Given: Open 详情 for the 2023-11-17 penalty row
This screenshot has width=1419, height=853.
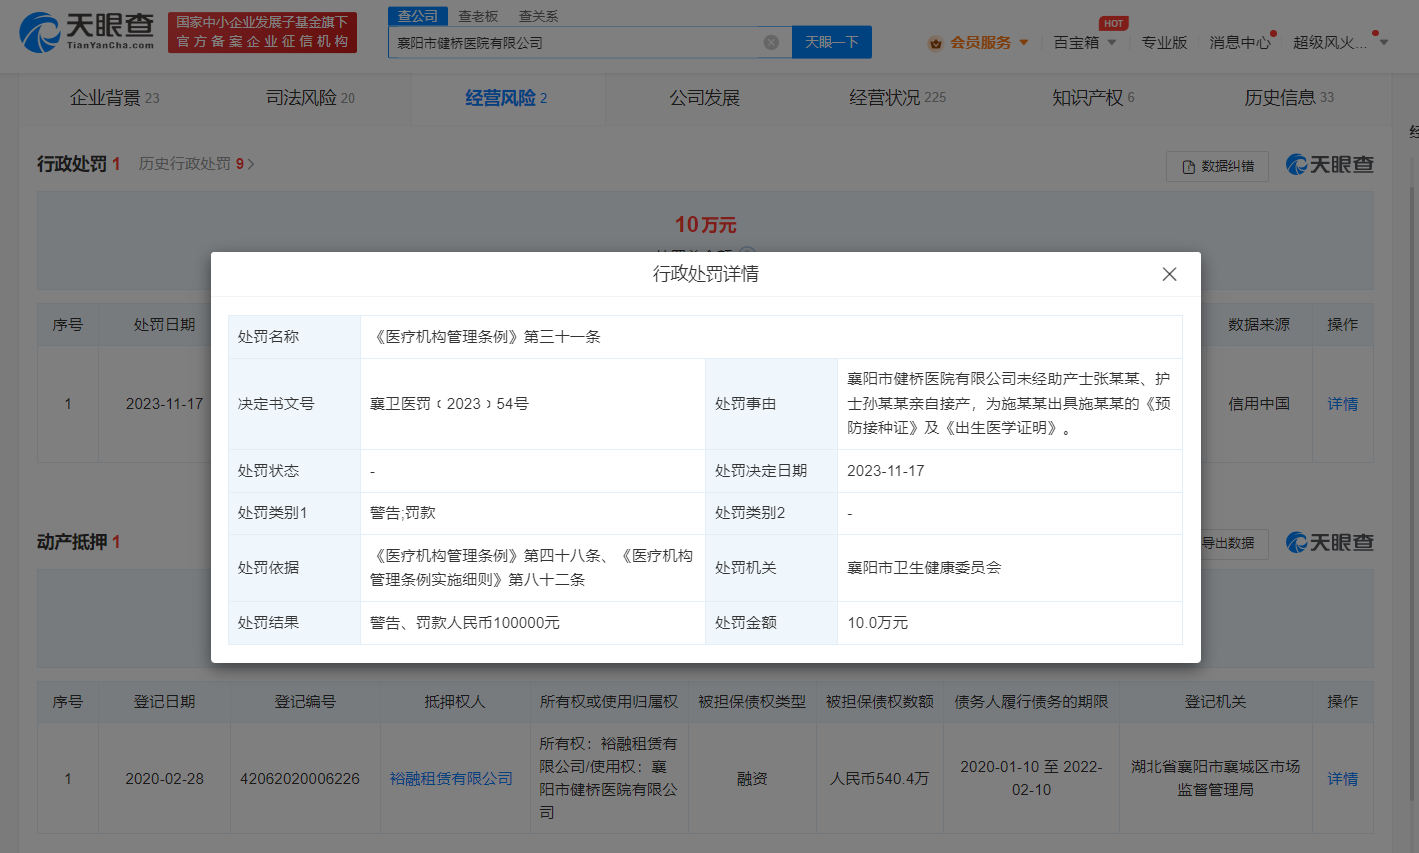Looking at the screenshot, I should [x=1342, y=404].
